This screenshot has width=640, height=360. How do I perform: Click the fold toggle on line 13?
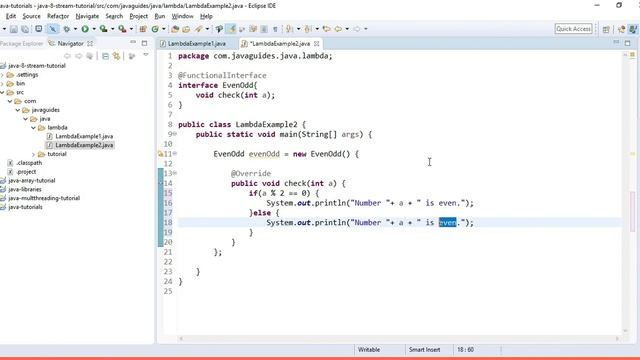point(175,173)
